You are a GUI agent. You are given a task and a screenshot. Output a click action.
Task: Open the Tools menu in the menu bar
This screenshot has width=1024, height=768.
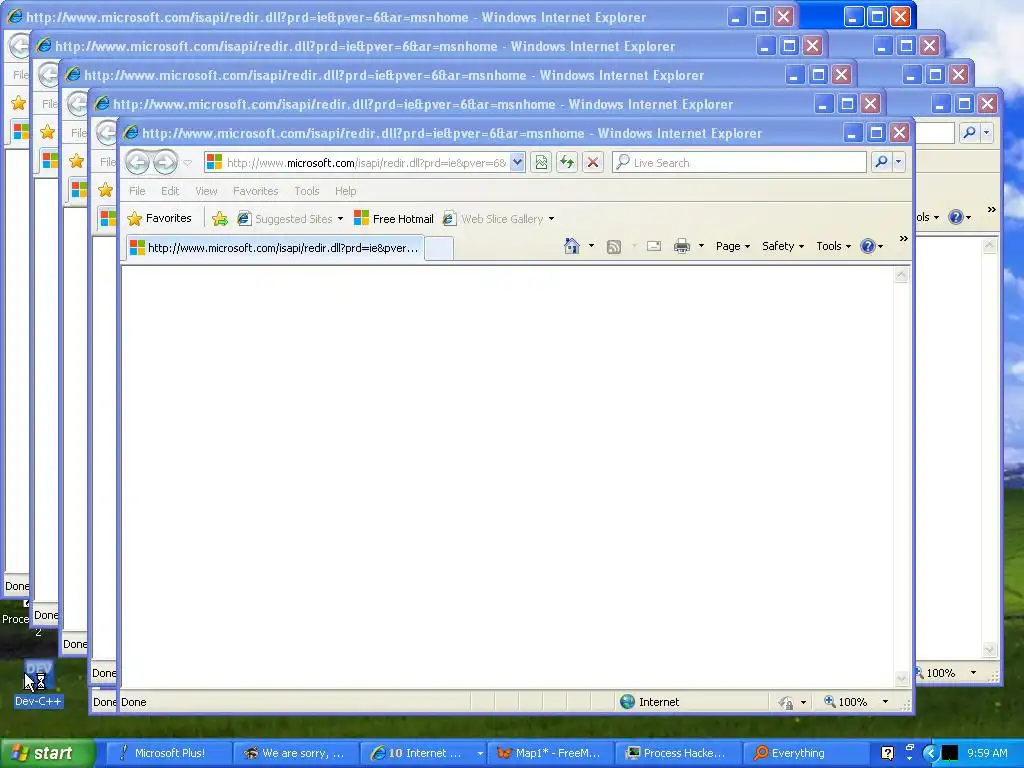coord(306,191)
